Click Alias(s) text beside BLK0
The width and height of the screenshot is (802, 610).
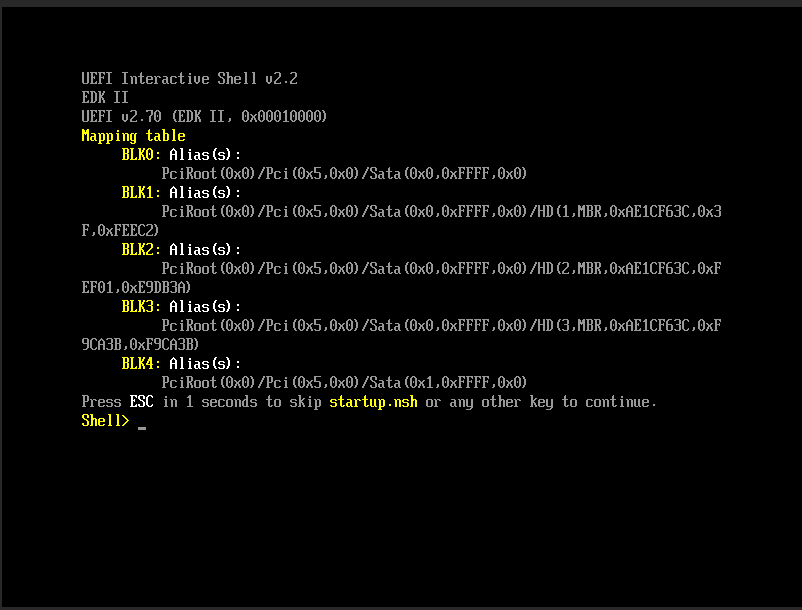(x=205, y=155)
